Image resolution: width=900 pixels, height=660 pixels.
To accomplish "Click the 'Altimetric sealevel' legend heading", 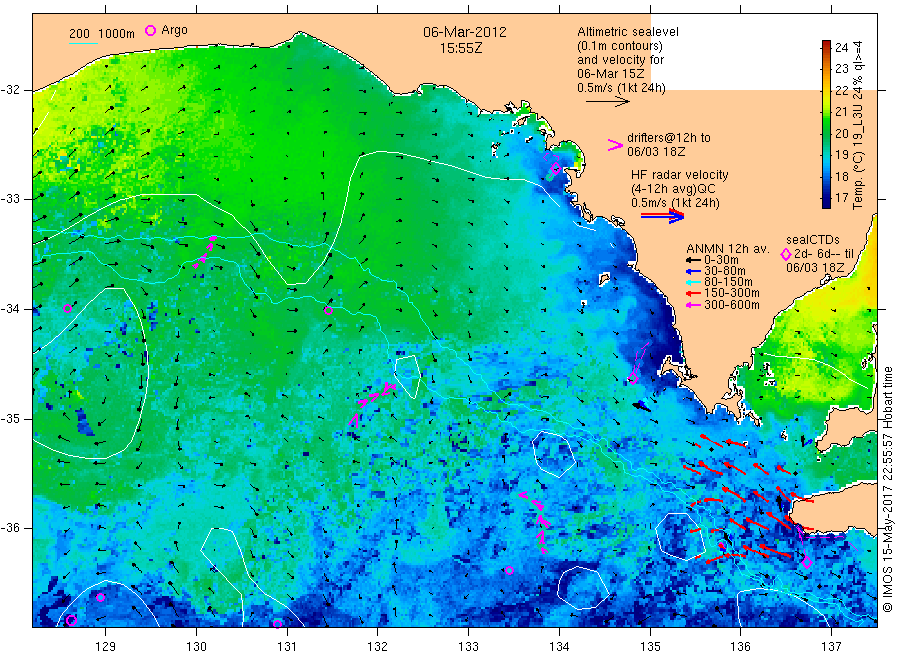I will pos(628,32).
